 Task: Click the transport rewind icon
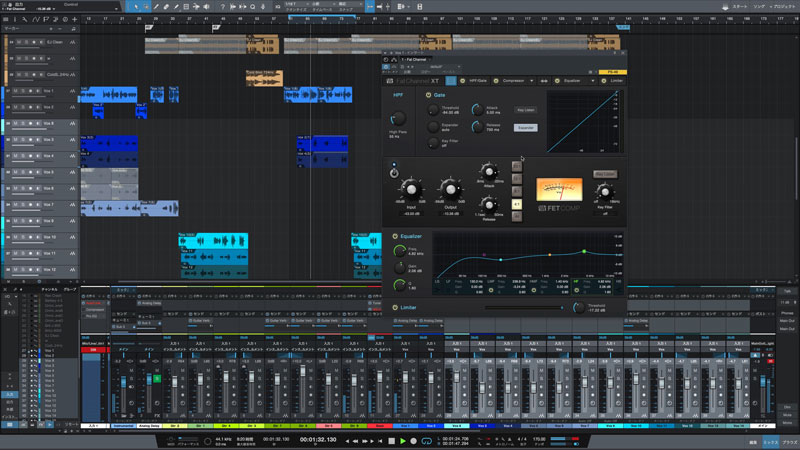[x=356, y=441]
